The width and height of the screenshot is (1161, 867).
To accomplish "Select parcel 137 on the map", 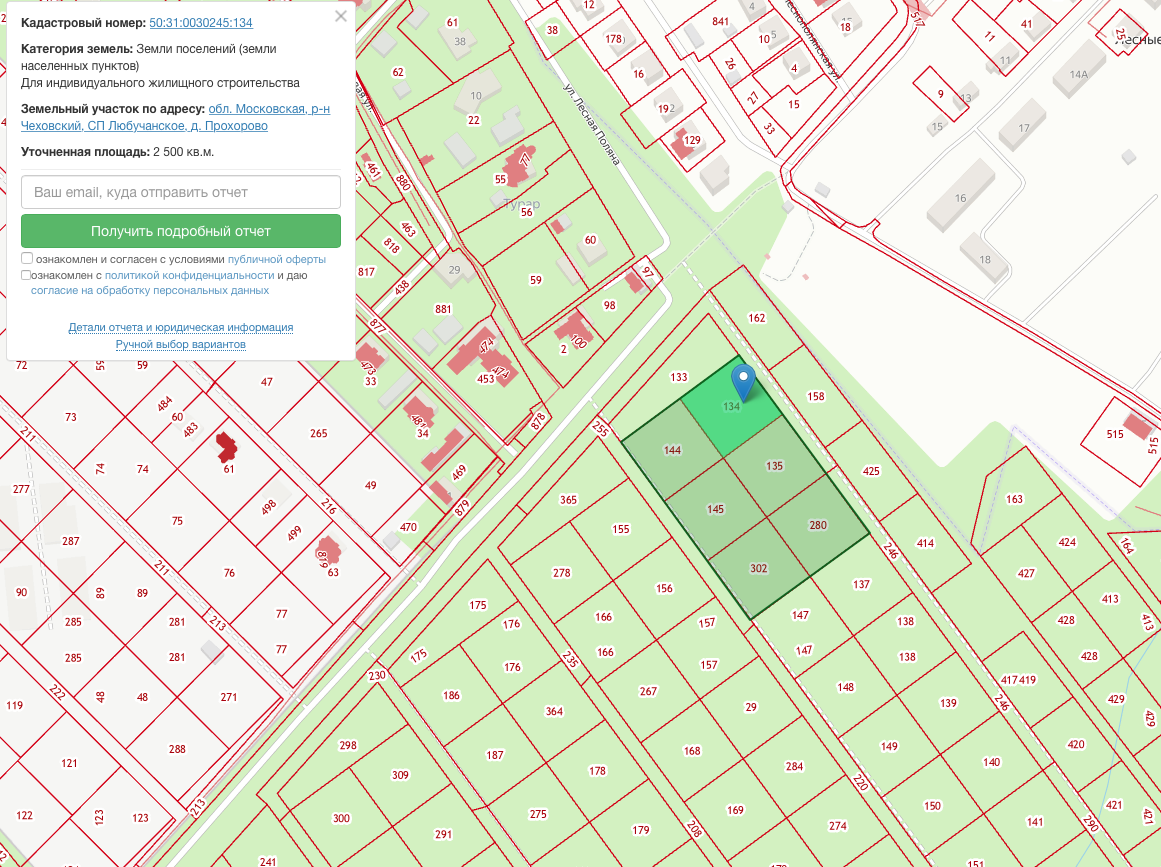I will tap(861, 584).
